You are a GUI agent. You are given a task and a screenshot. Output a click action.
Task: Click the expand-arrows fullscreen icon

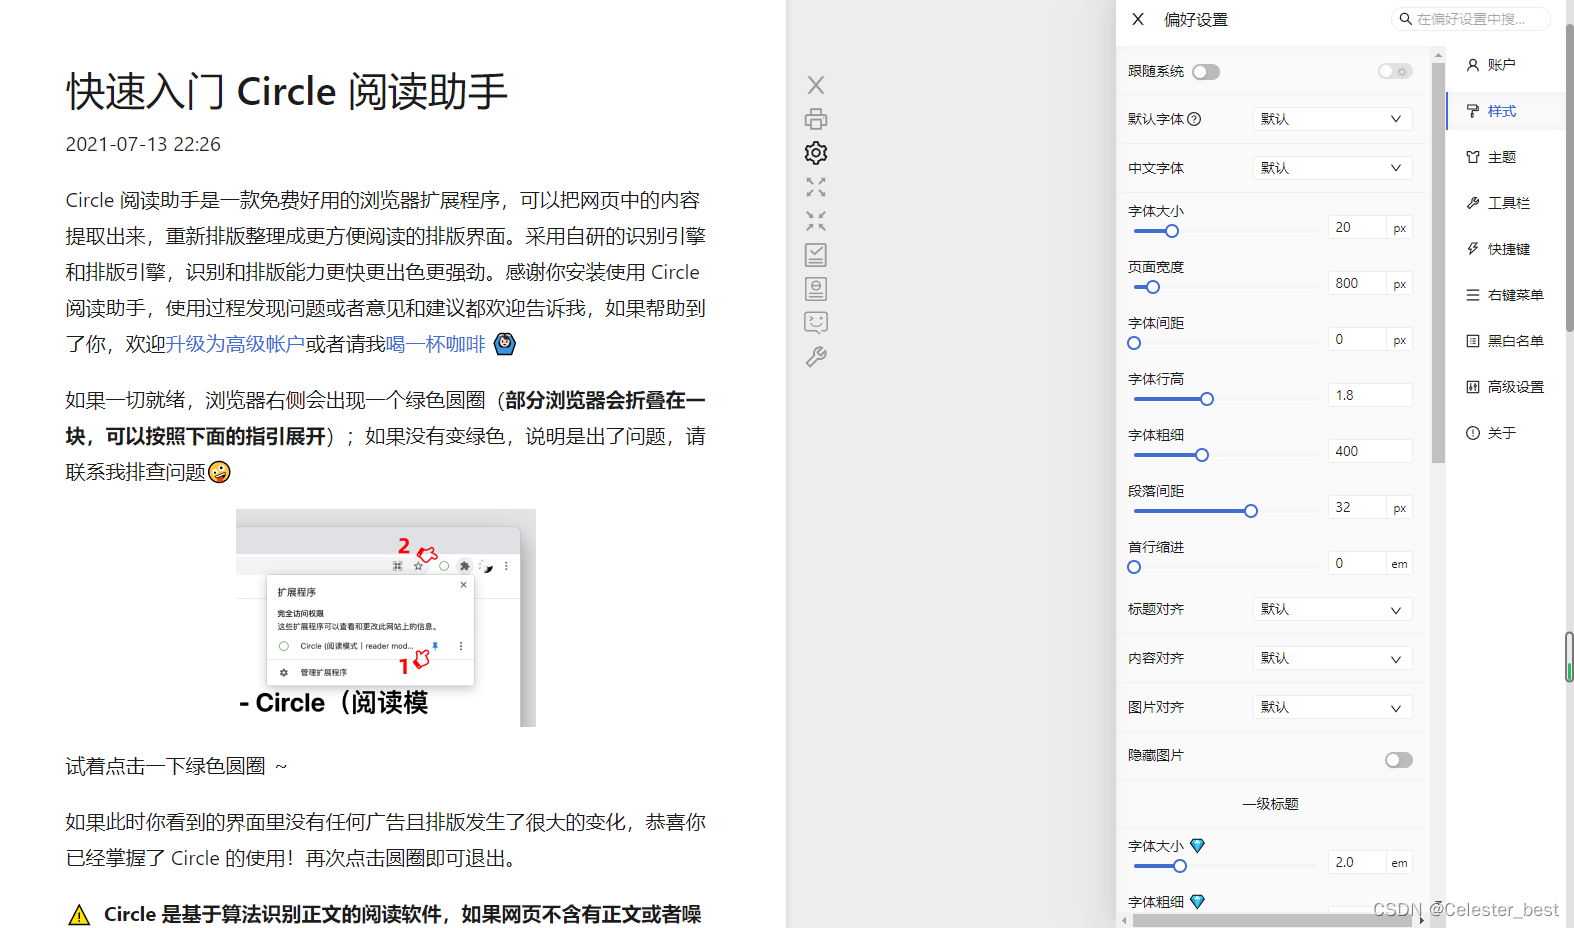816,187
